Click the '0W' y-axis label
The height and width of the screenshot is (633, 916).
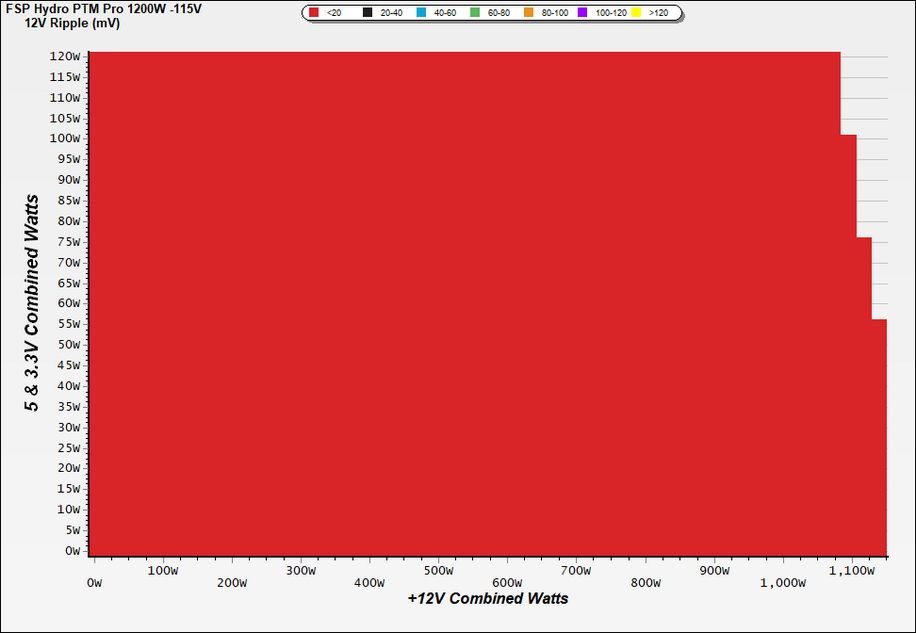coord(72,551)
